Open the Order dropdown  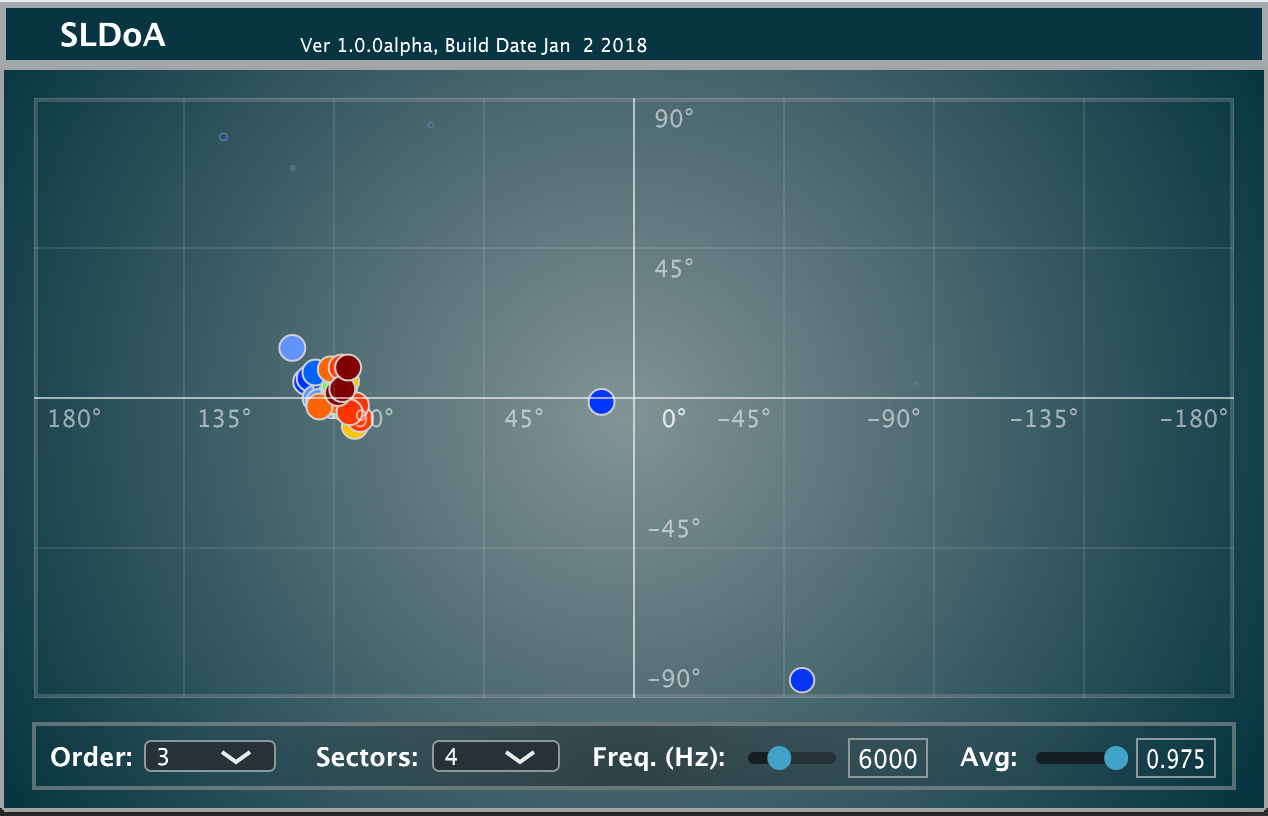(x=209, y=757)
